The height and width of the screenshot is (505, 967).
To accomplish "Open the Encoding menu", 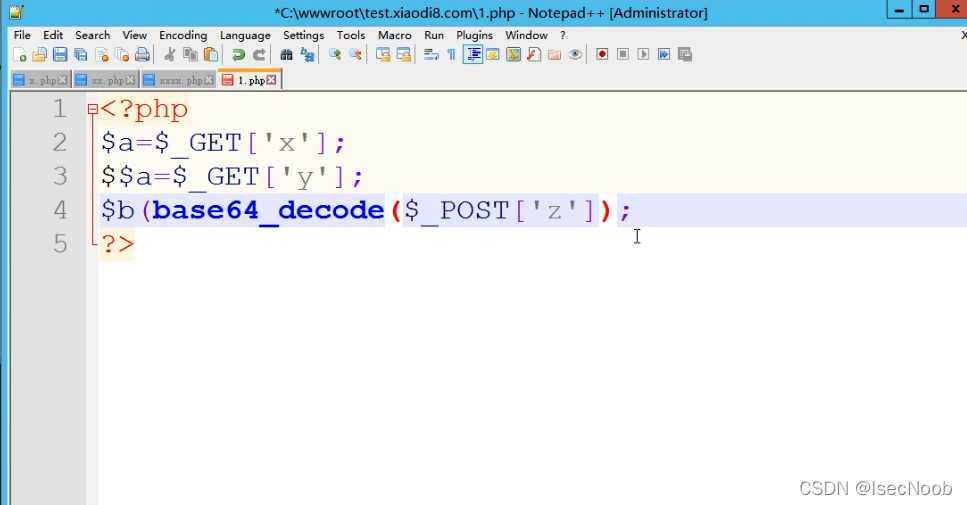I will point(183,35).
